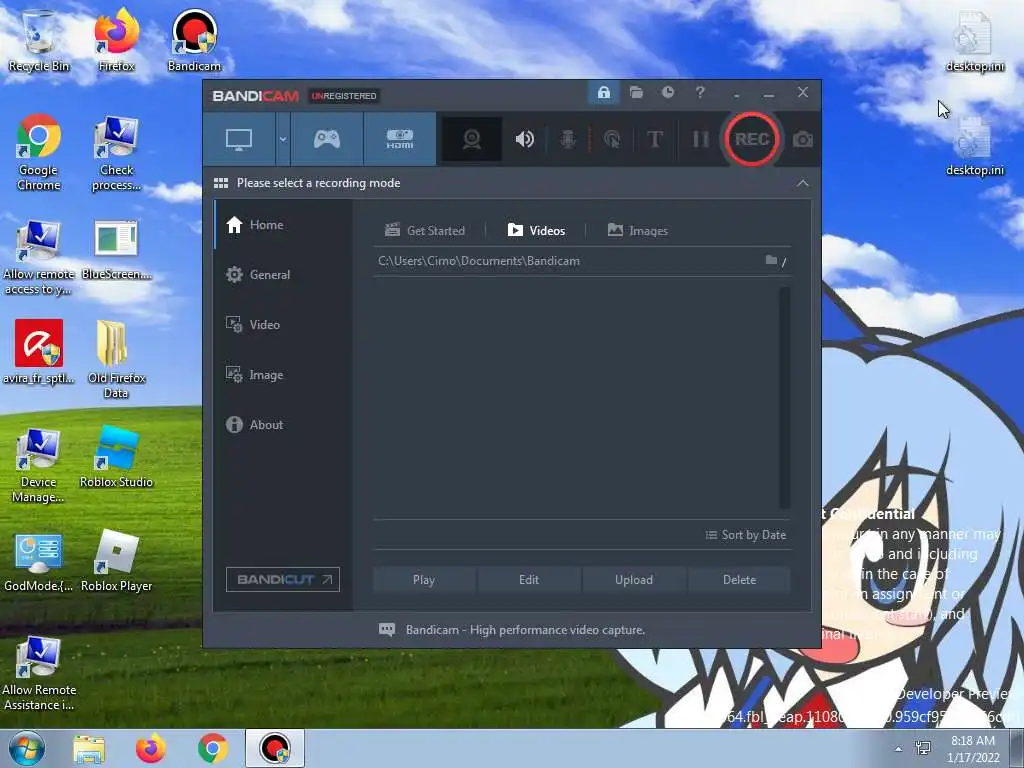
Task: Open output folder icon in title bar
Action: click(636, 93)
